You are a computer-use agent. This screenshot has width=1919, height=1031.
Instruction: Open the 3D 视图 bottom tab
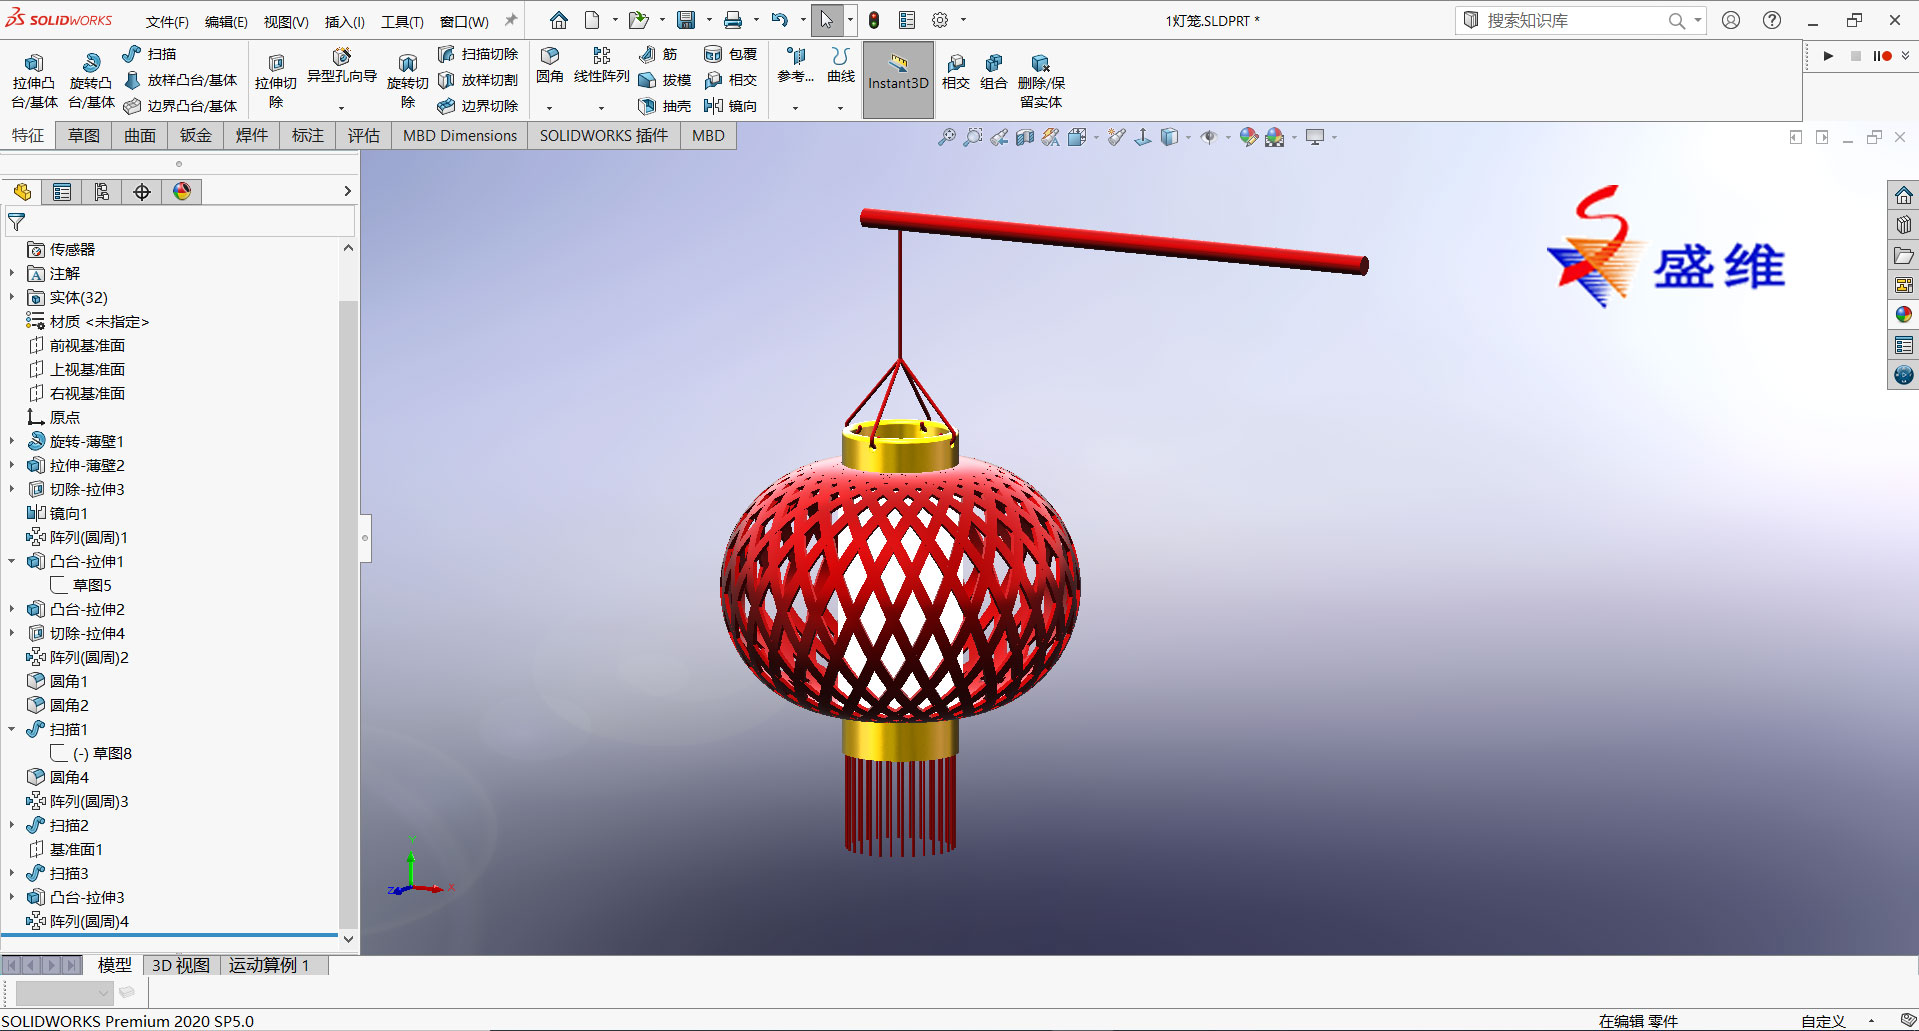pos(181,965)
